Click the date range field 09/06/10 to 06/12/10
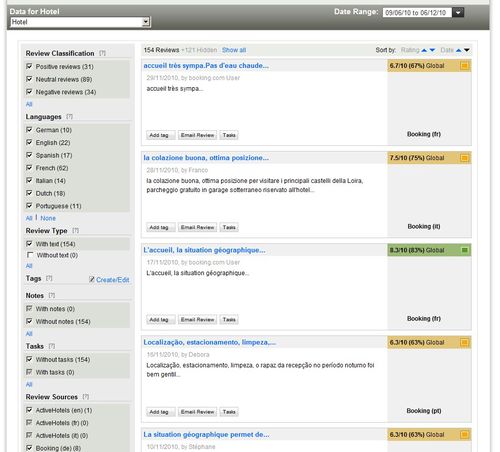The image size is (500, 452). 417,13
